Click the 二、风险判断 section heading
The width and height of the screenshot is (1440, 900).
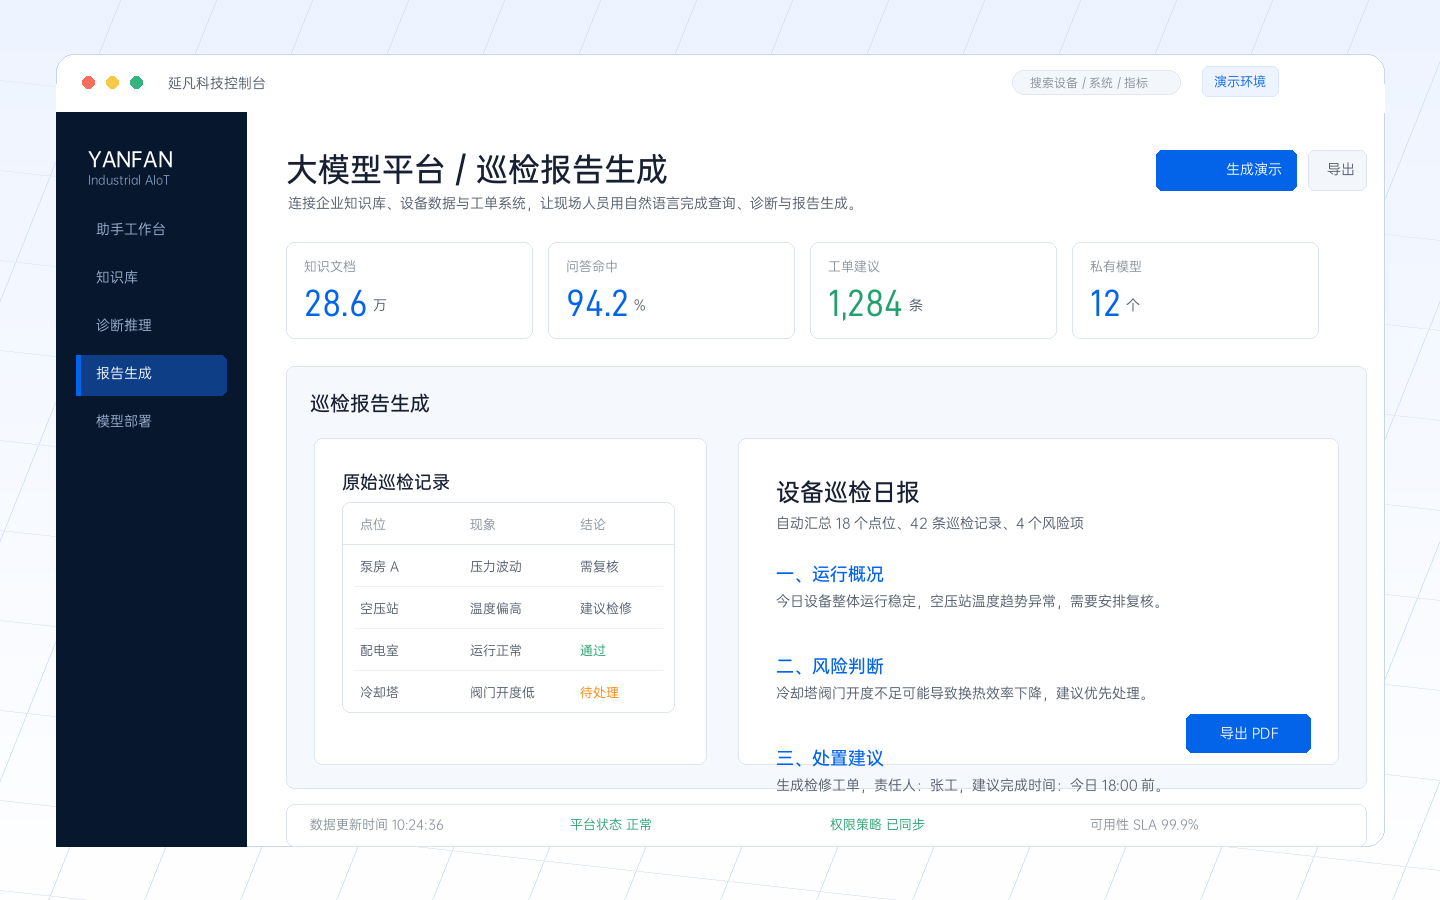[x=830, y=666]
